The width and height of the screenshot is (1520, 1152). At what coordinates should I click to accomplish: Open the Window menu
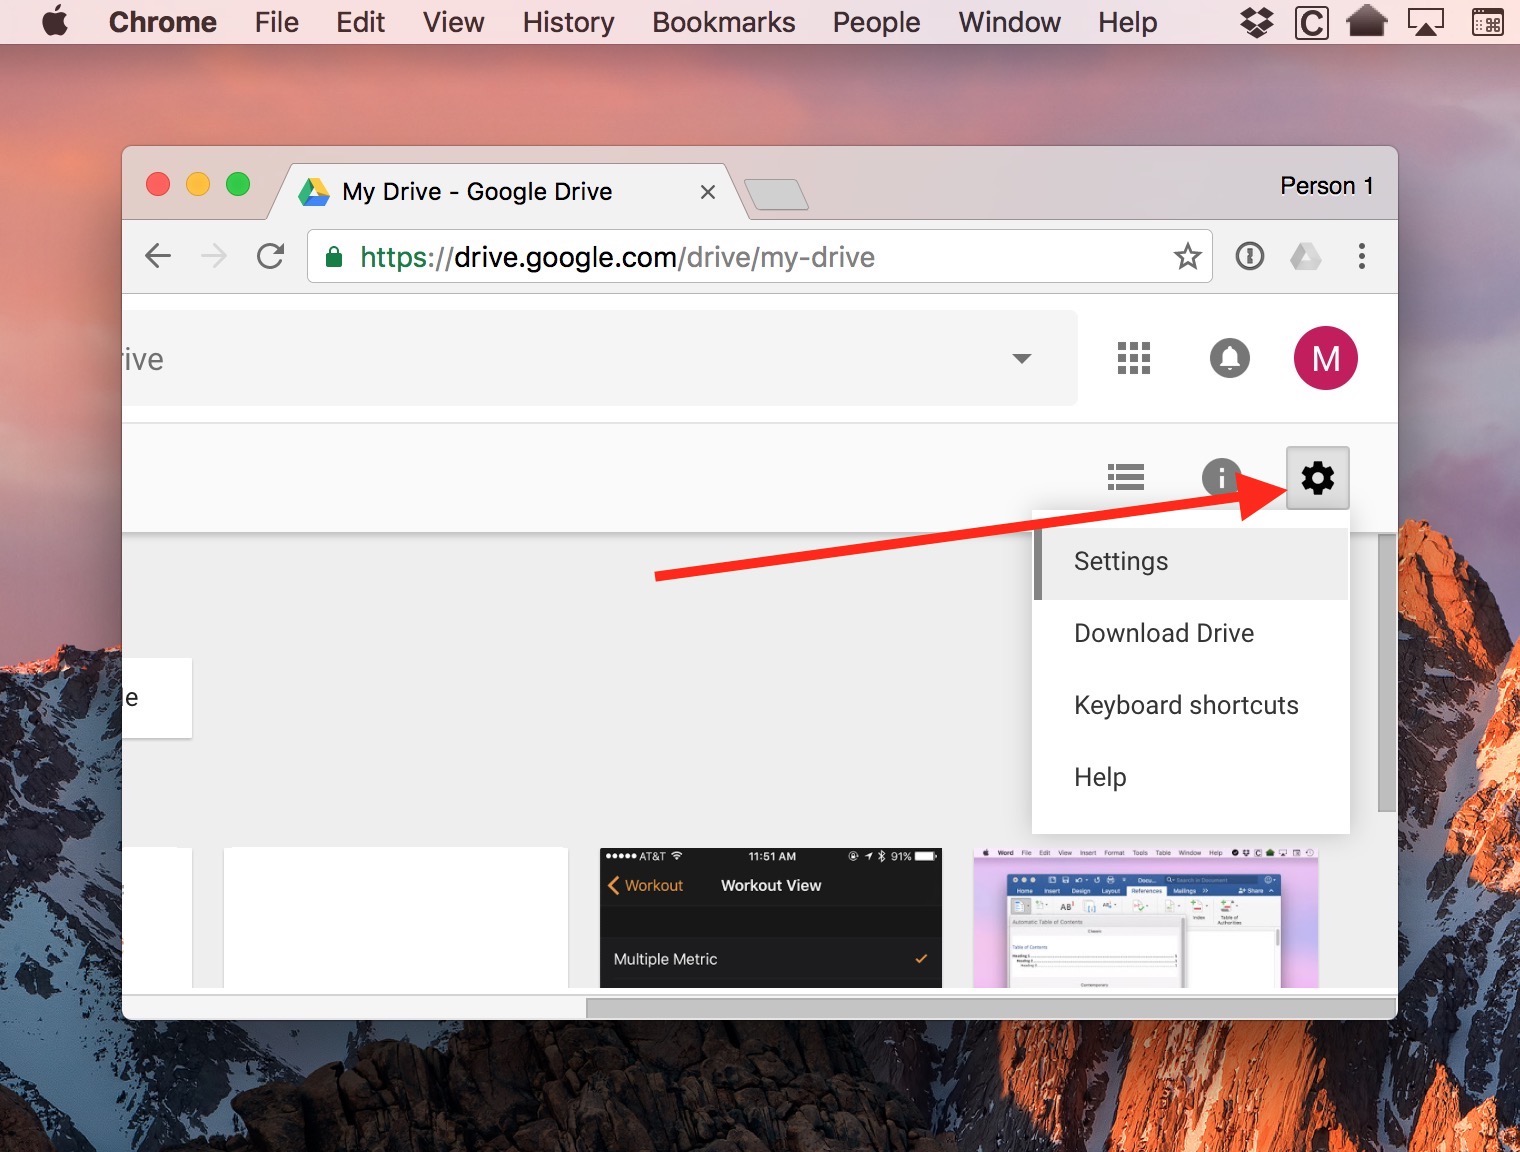click(1009, 22)
